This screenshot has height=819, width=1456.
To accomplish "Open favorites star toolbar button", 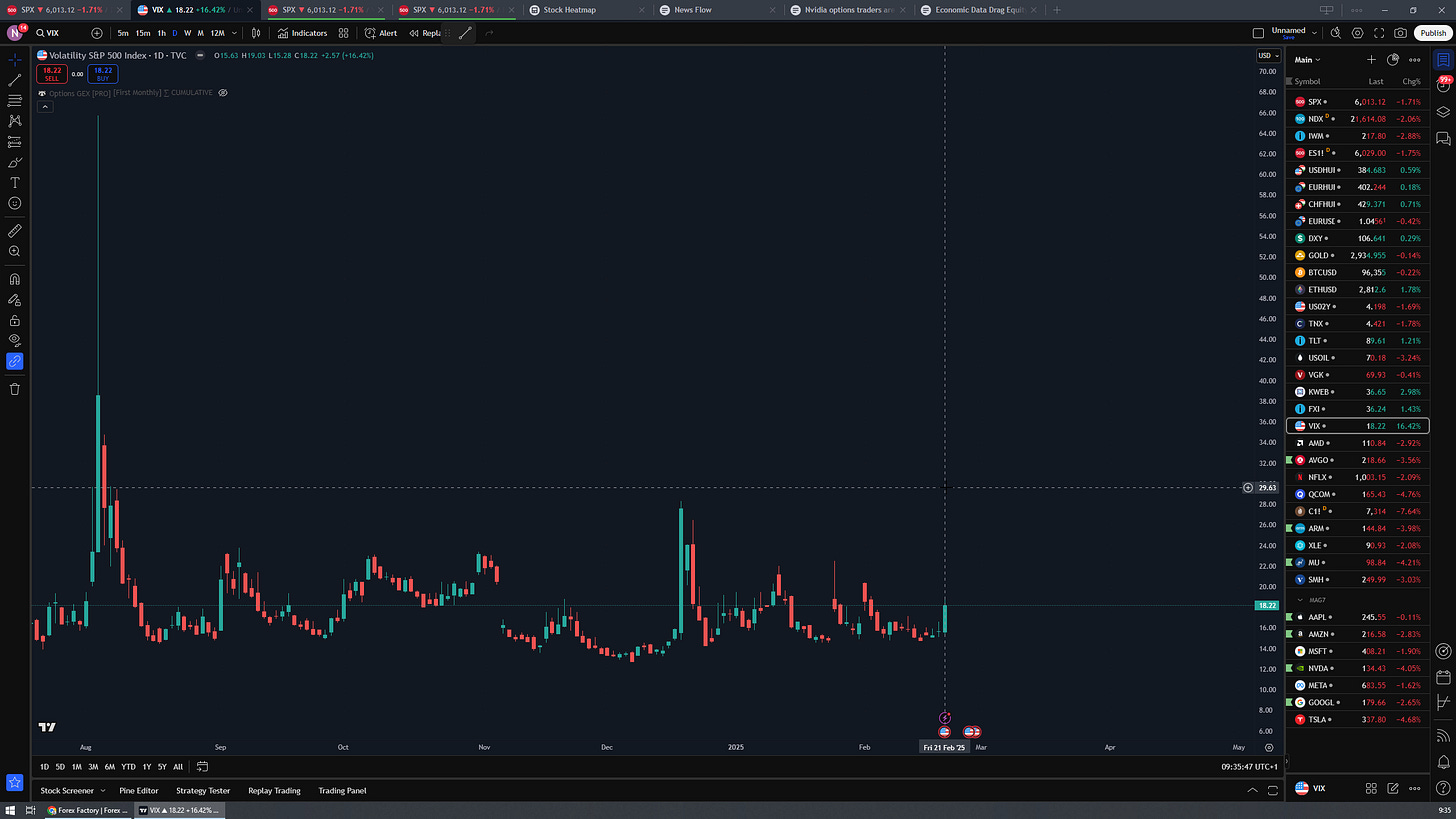I will (x=15, y=783).
